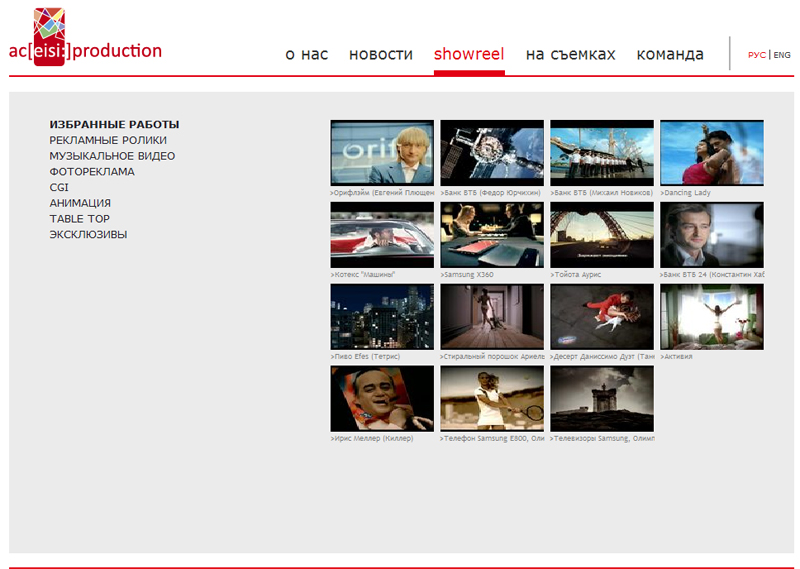Screen dimensions: 800x569
Task: Open the 'команда' page
Action: (x=670, y=55)
